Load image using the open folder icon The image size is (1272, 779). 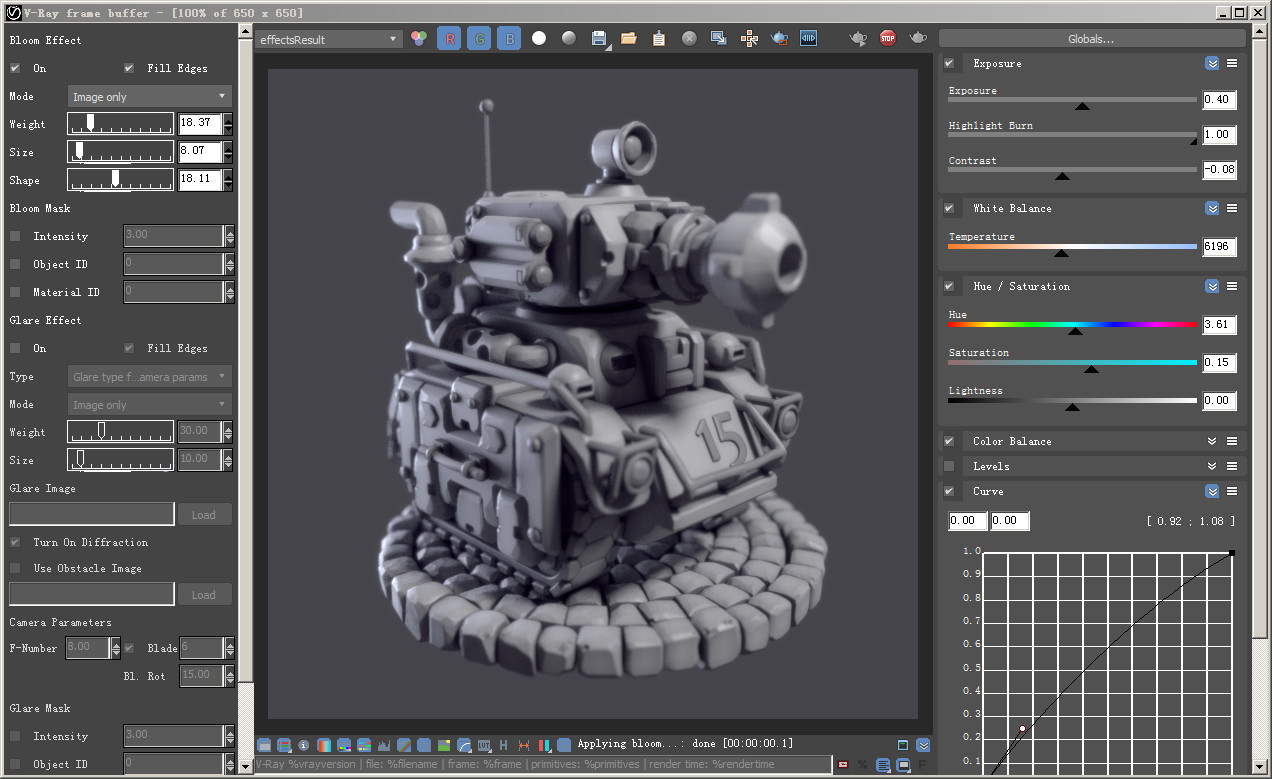629,38
